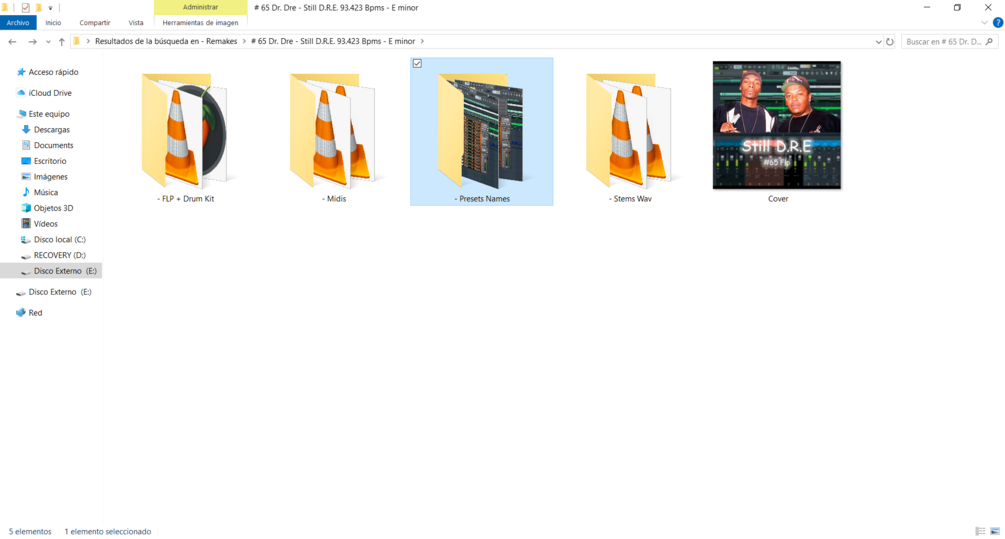Open Vídeos in the sidebar
The height and width of the screenshot is (539, 1005).
tap(46, 224)
